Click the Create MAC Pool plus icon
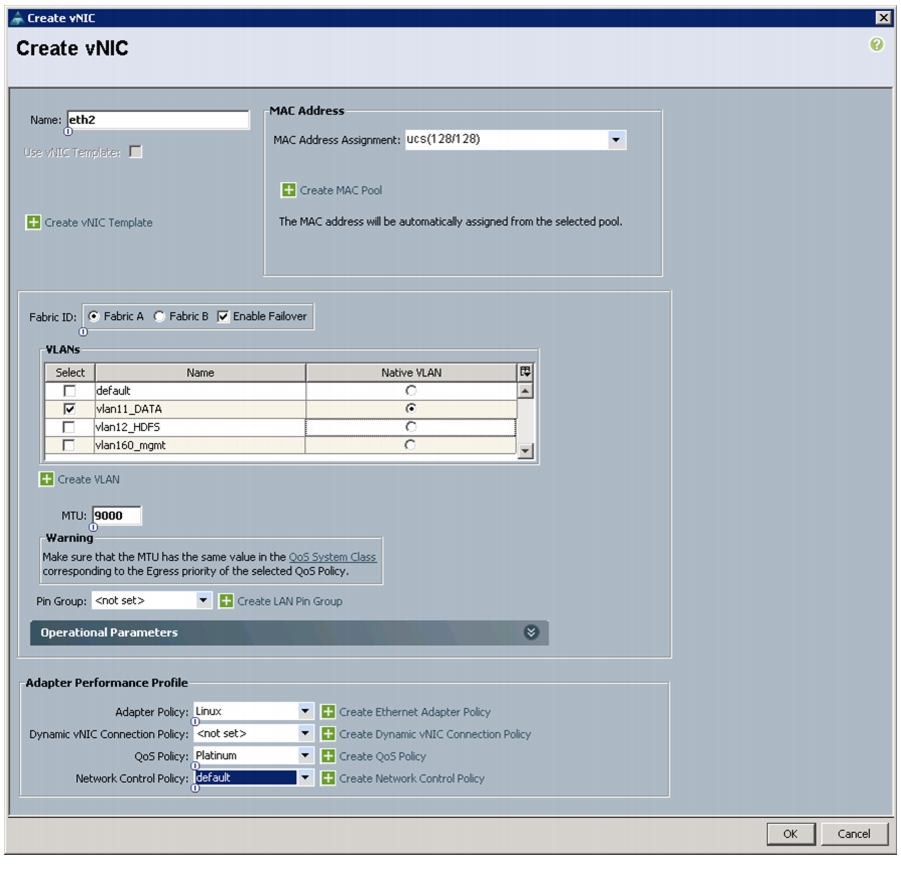901x896 pixels. 288,190
